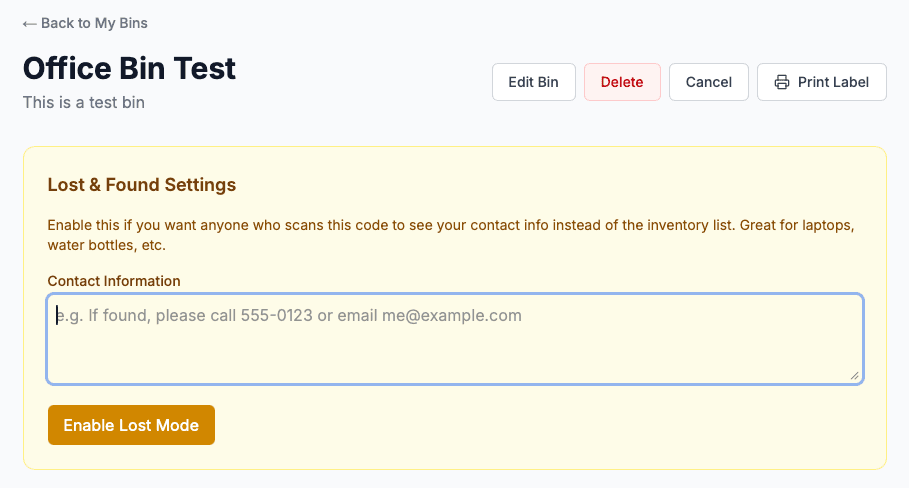Image resolution: width=909 pixels, height=488 pixels.
Task: Click empty yellow space right of settings heading
Action: pyautogui.click(x=550, y=185)
